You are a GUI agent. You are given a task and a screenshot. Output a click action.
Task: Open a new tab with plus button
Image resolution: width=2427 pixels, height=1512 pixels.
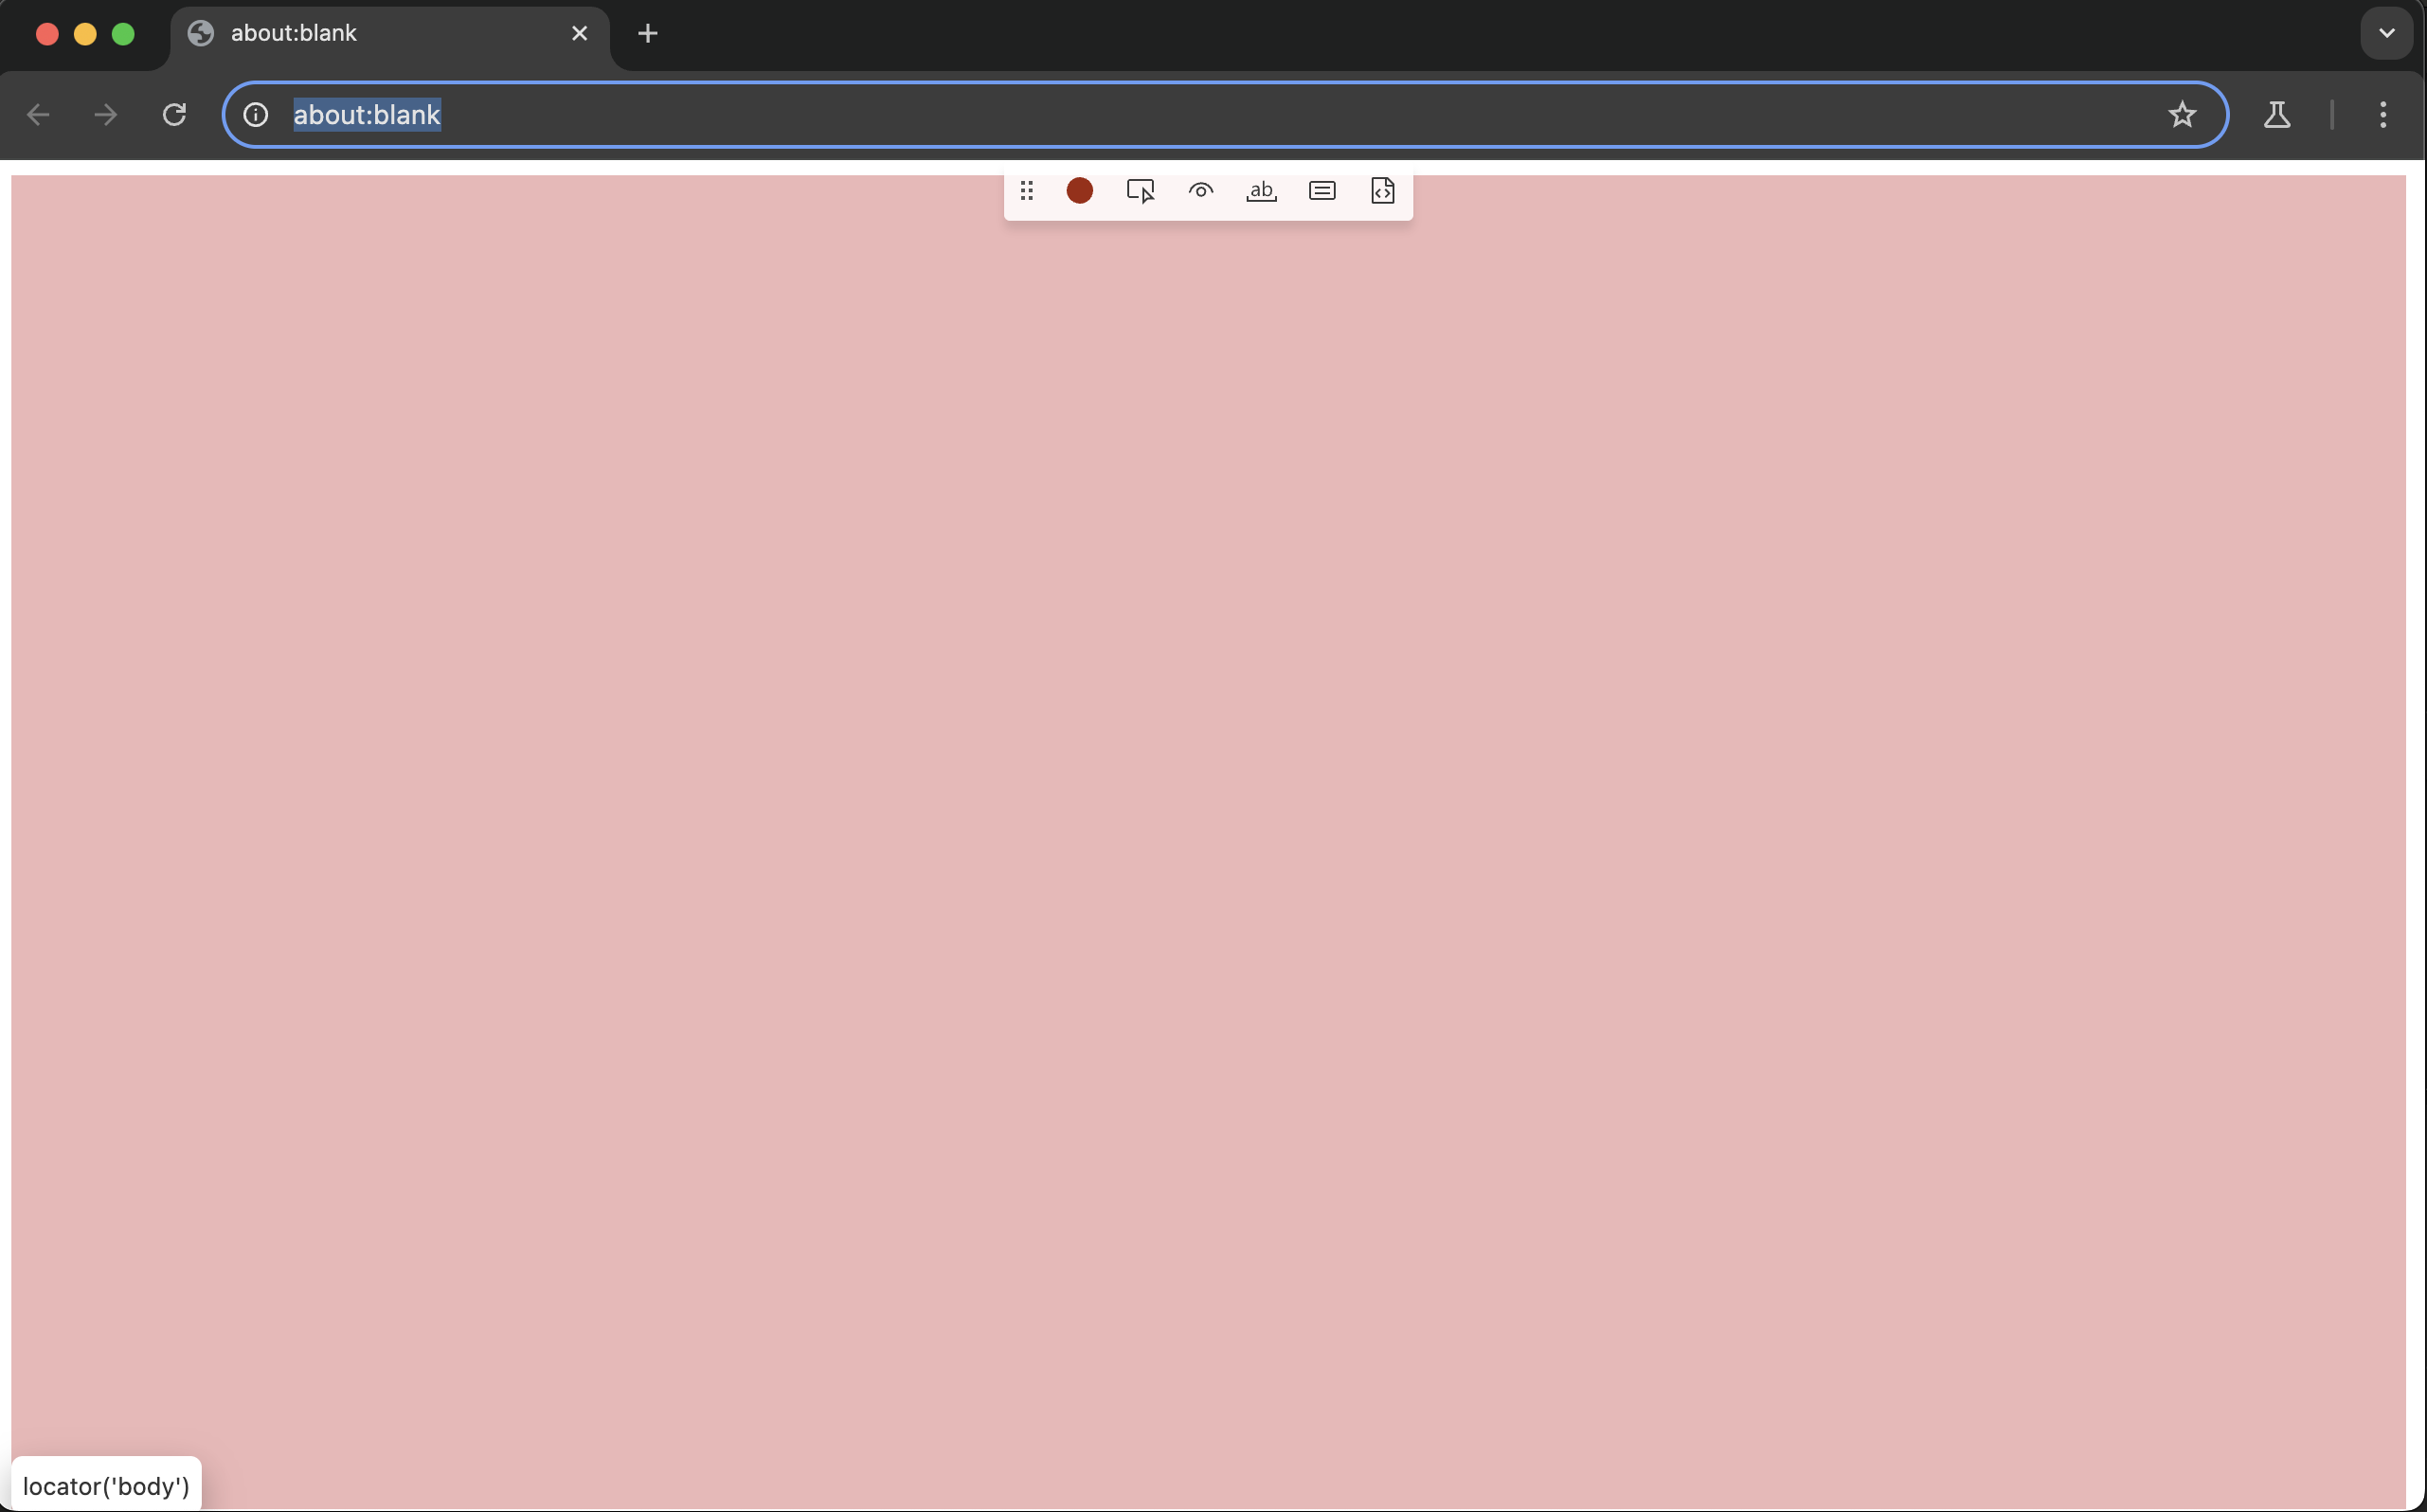click(648, 33)
